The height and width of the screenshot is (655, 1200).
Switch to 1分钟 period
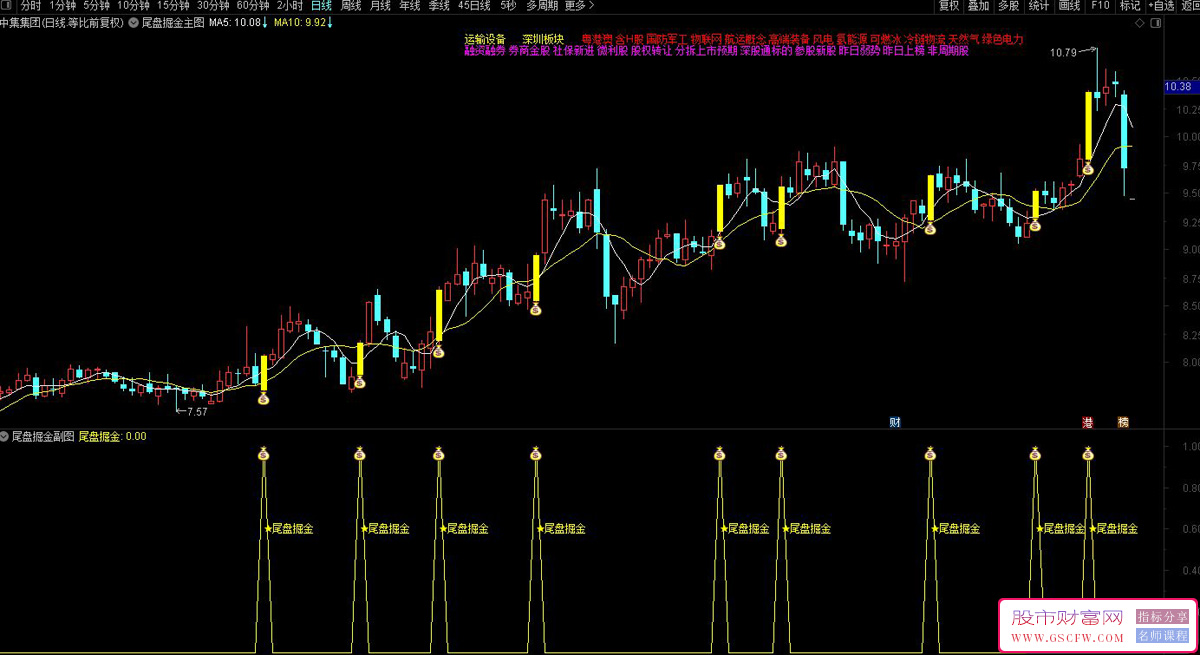pyautogui.click(x=62, y=6)
